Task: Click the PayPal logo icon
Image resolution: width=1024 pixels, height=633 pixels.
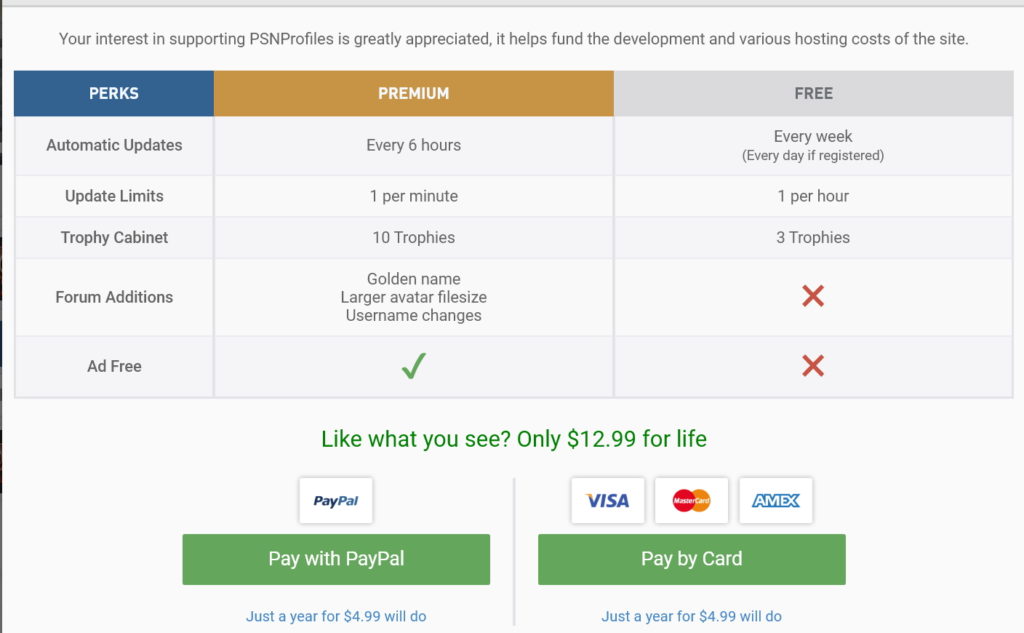Action: coord(336,500)
